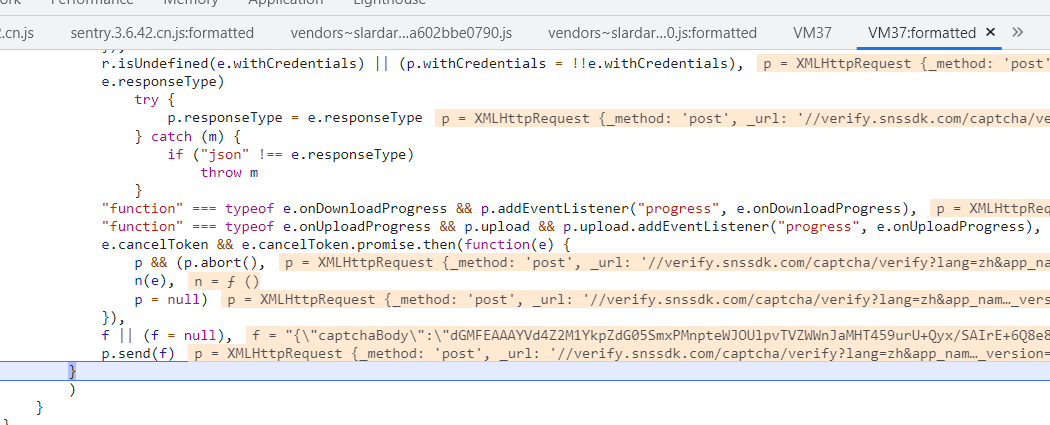1050x425 pixels.
Task: Switch to the VM37 source tab
Action: (812, 33)
